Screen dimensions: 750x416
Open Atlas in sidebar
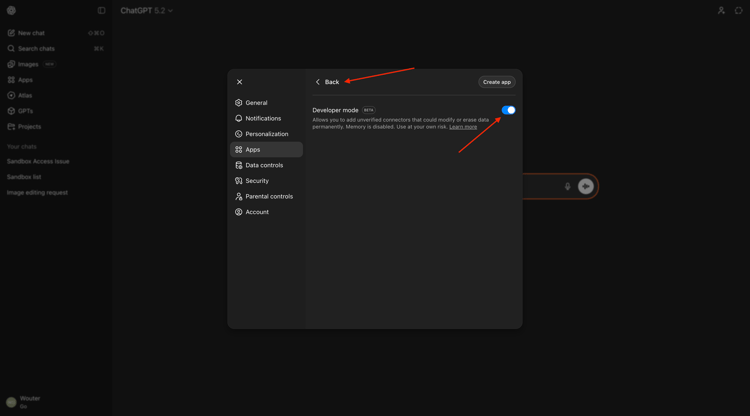coord(56,96)
